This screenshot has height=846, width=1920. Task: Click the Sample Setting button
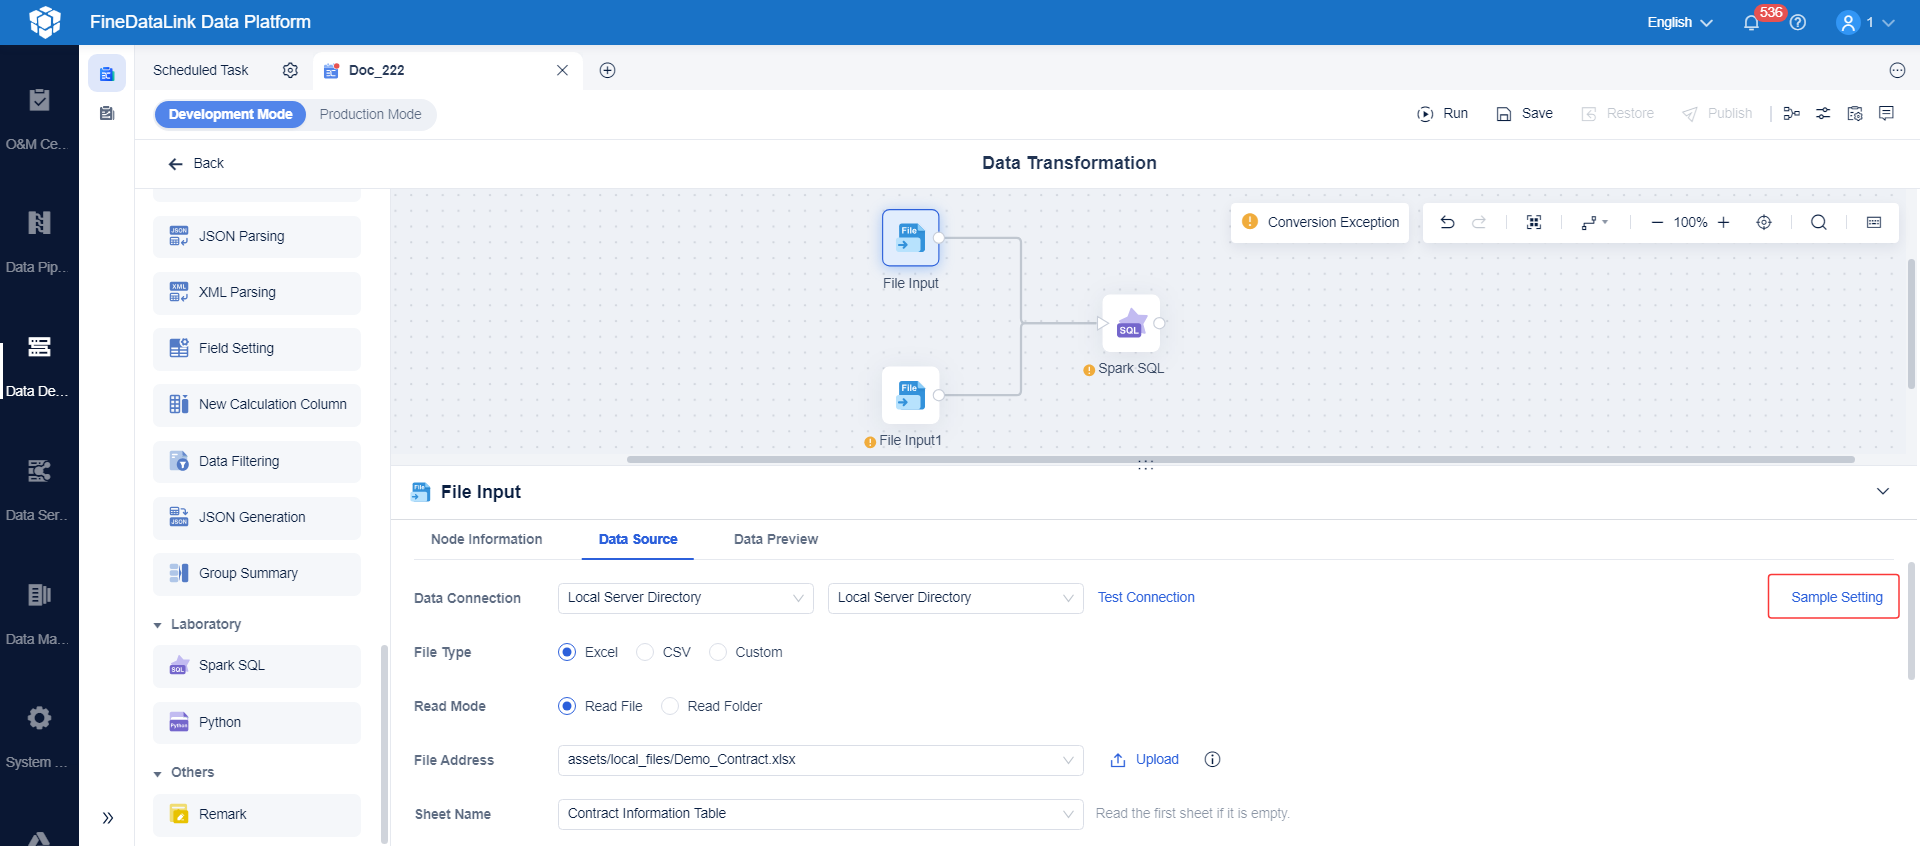[1834, 597]
